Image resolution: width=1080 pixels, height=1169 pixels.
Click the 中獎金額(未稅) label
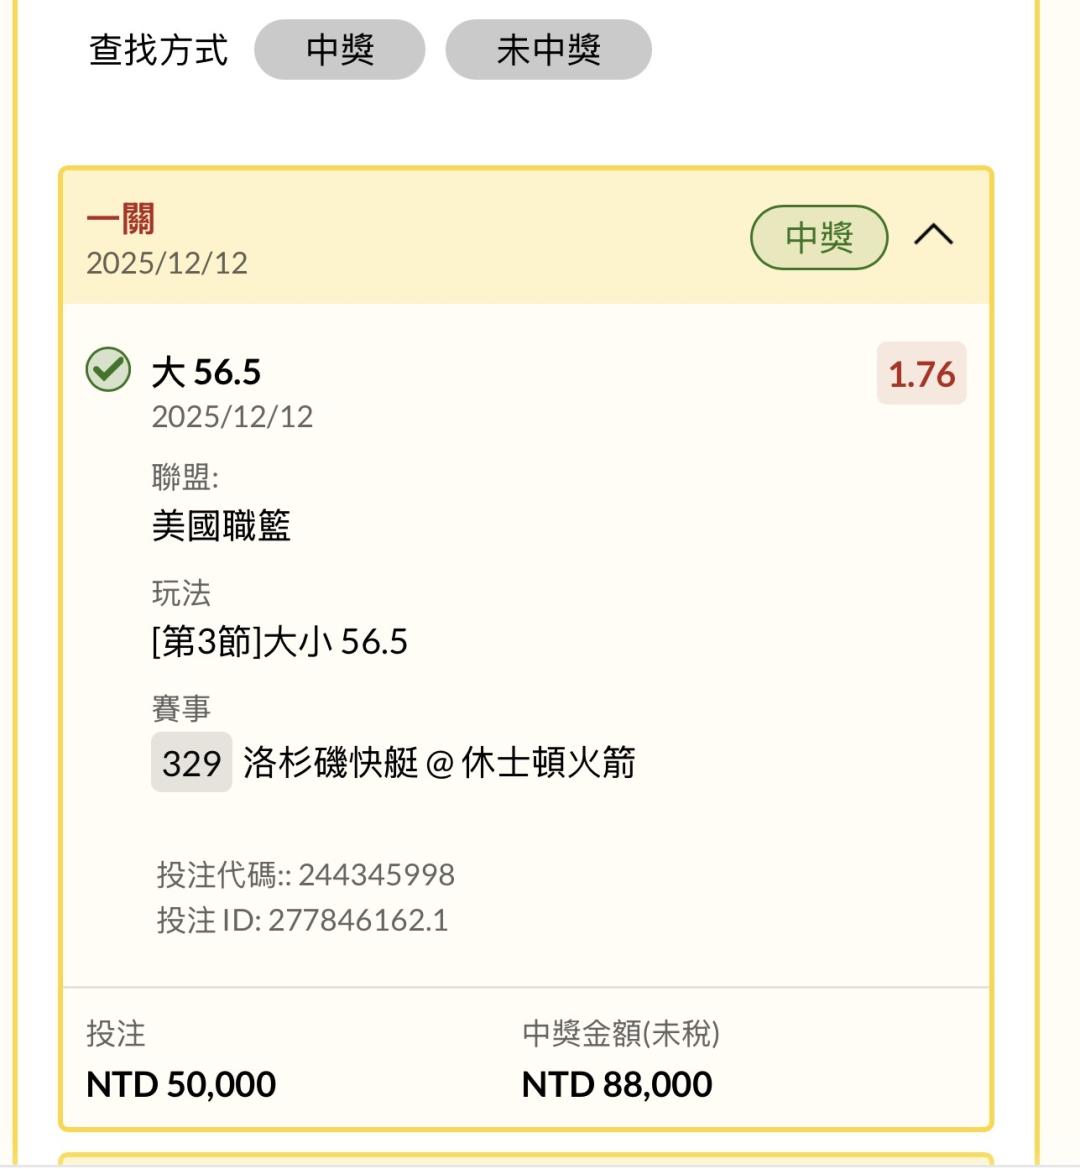[620, 1033]
